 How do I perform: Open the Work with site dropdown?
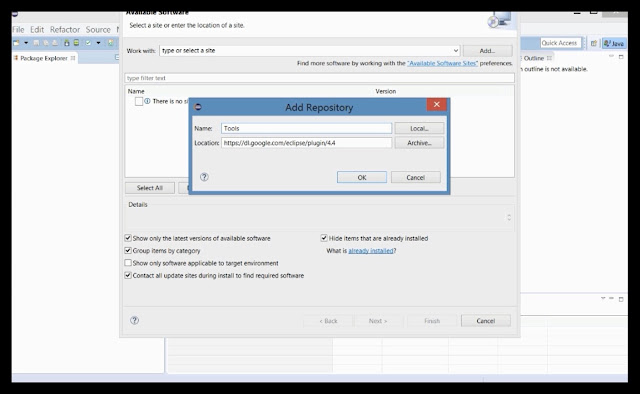(456, 51)
